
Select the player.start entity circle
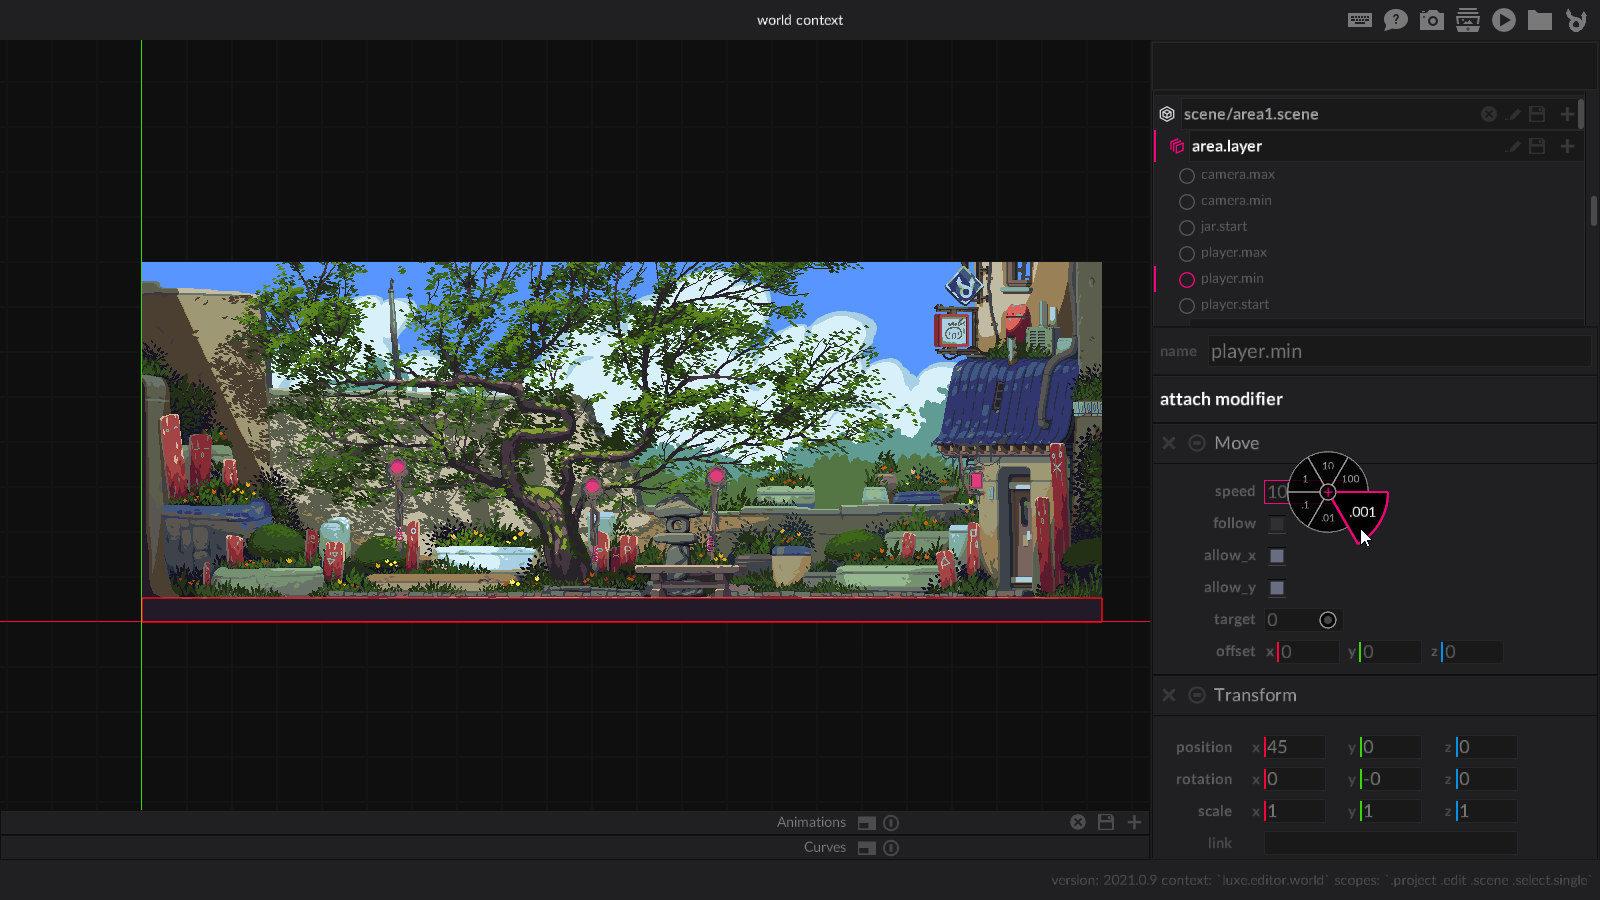tap(1187, 306)
